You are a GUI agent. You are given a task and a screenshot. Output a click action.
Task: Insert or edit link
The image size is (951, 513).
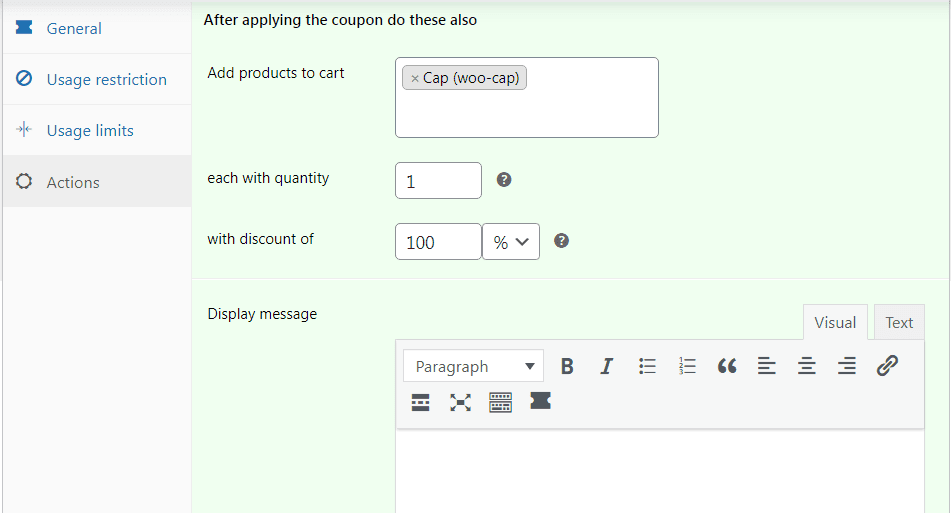pyautogui.click(x=887, y=366)
